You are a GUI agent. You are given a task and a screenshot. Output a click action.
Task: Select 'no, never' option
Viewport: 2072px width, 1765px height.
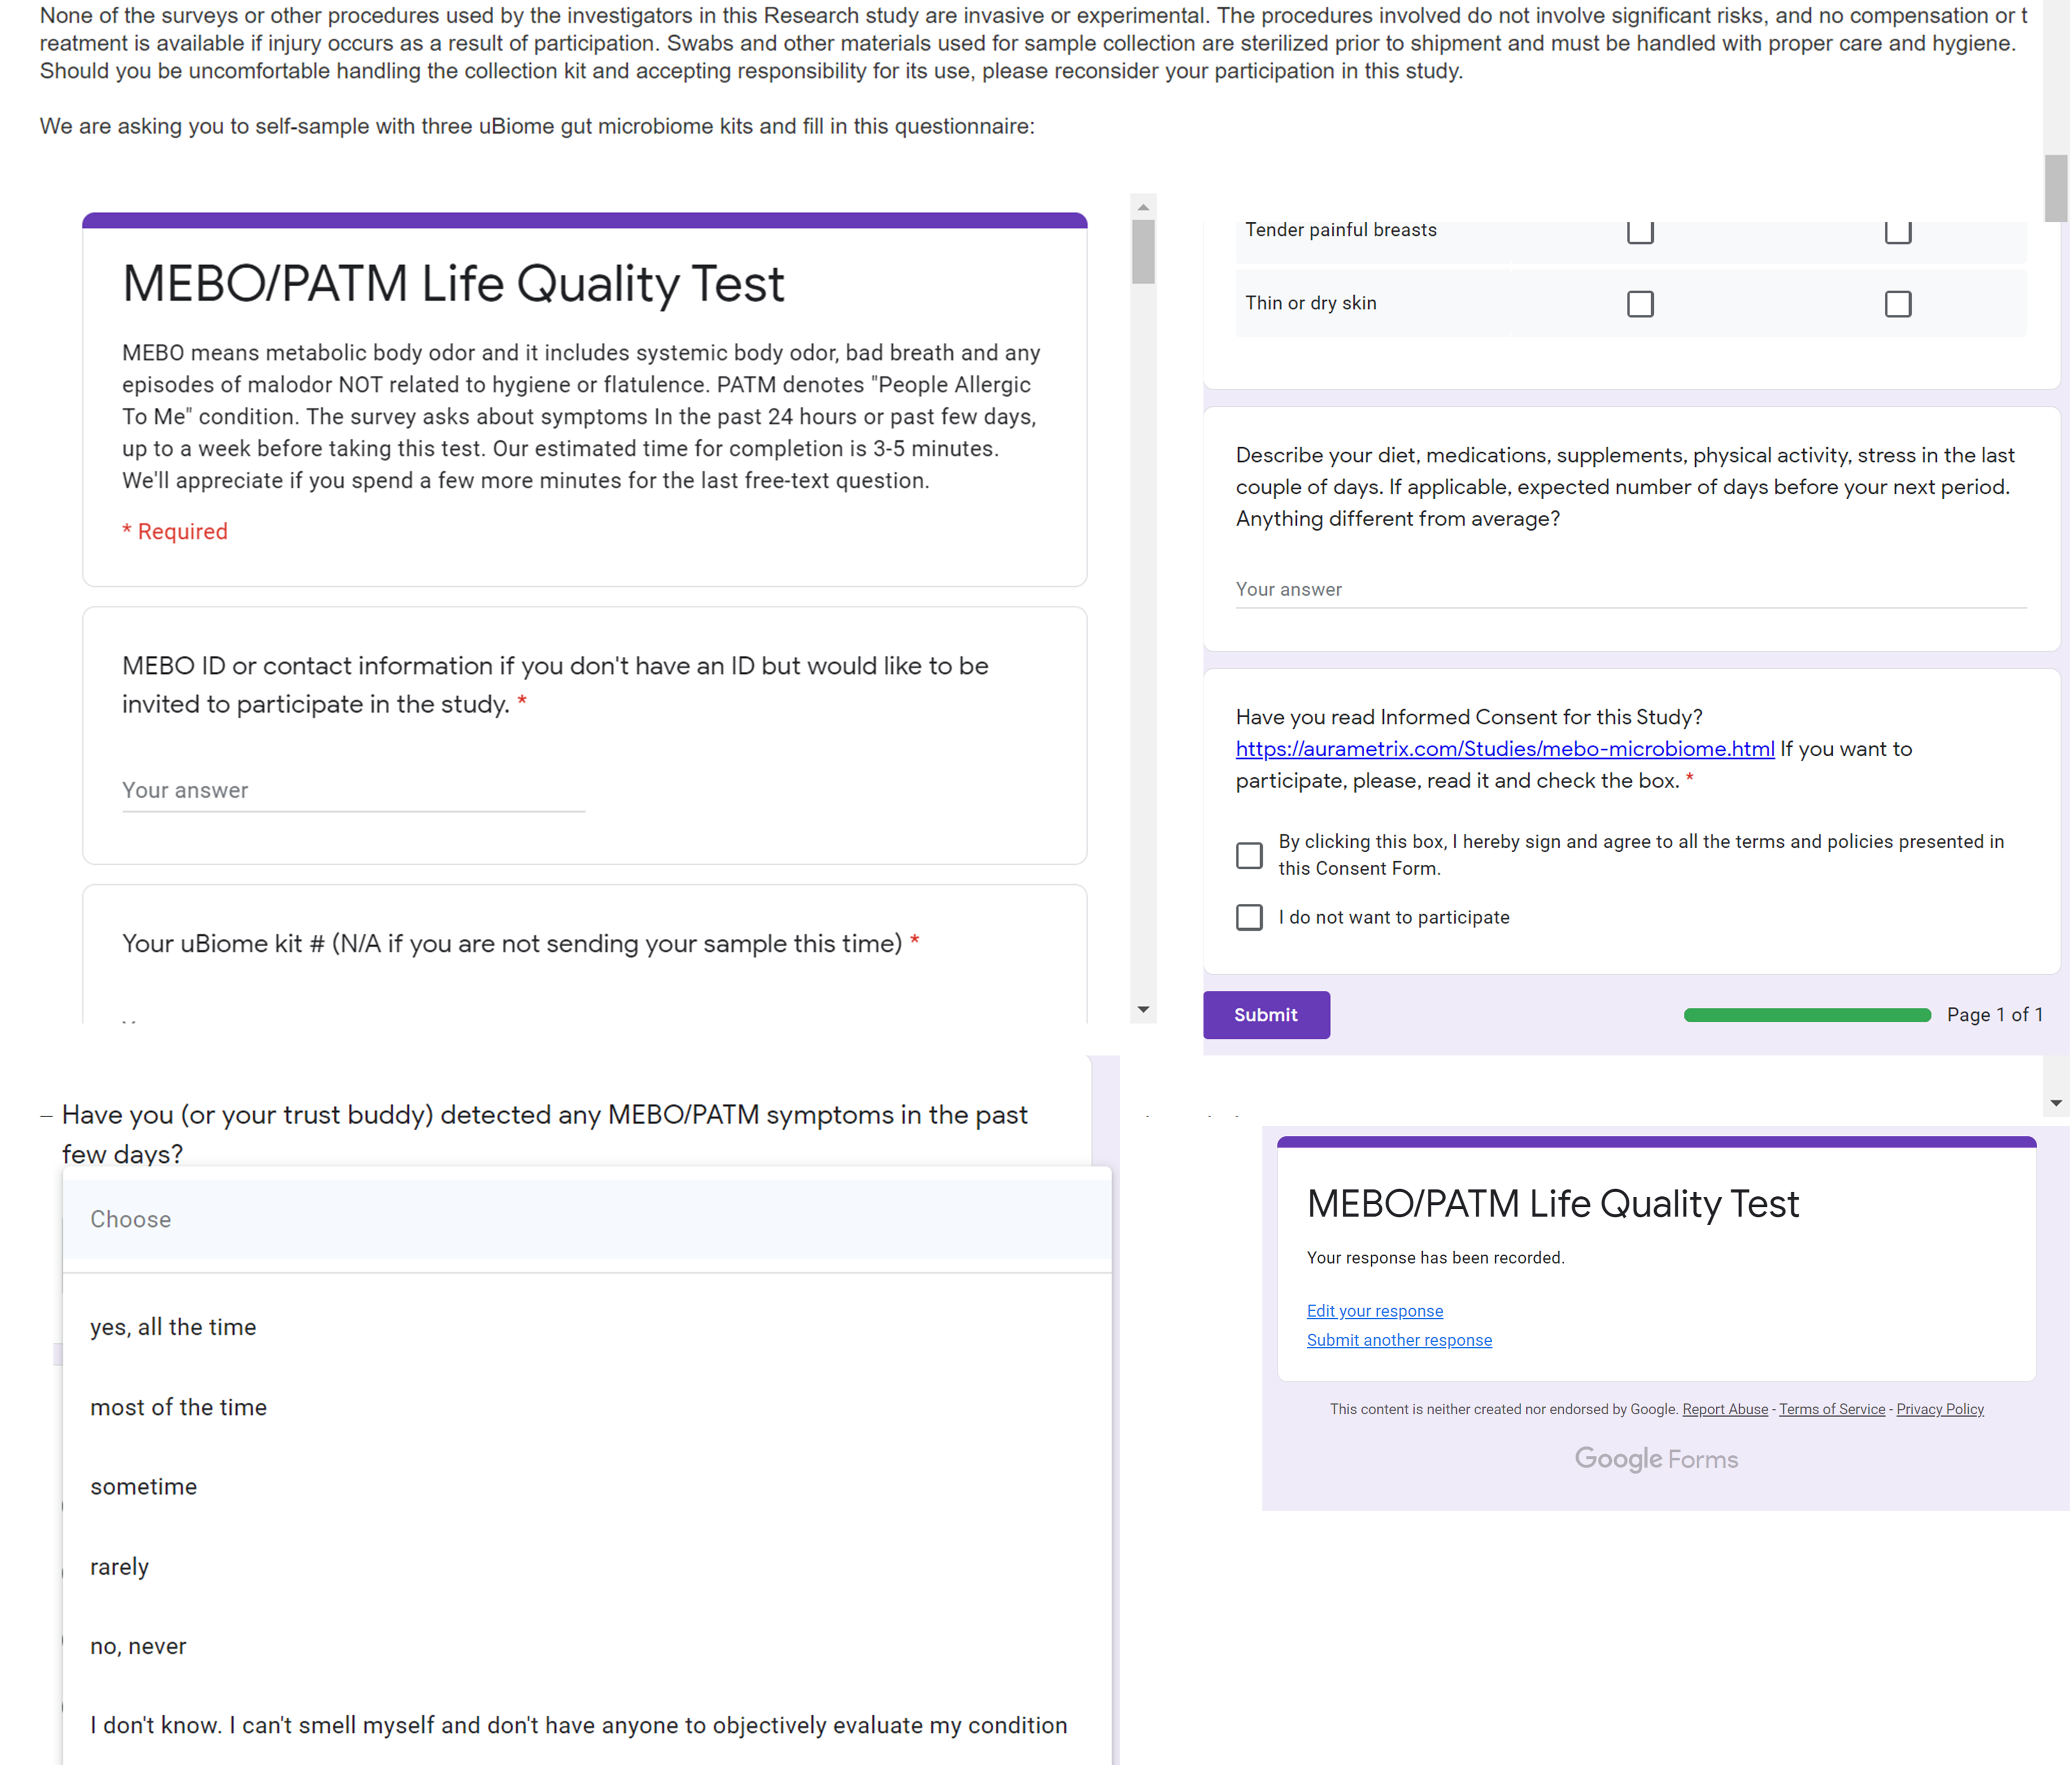click(587, 1646)
